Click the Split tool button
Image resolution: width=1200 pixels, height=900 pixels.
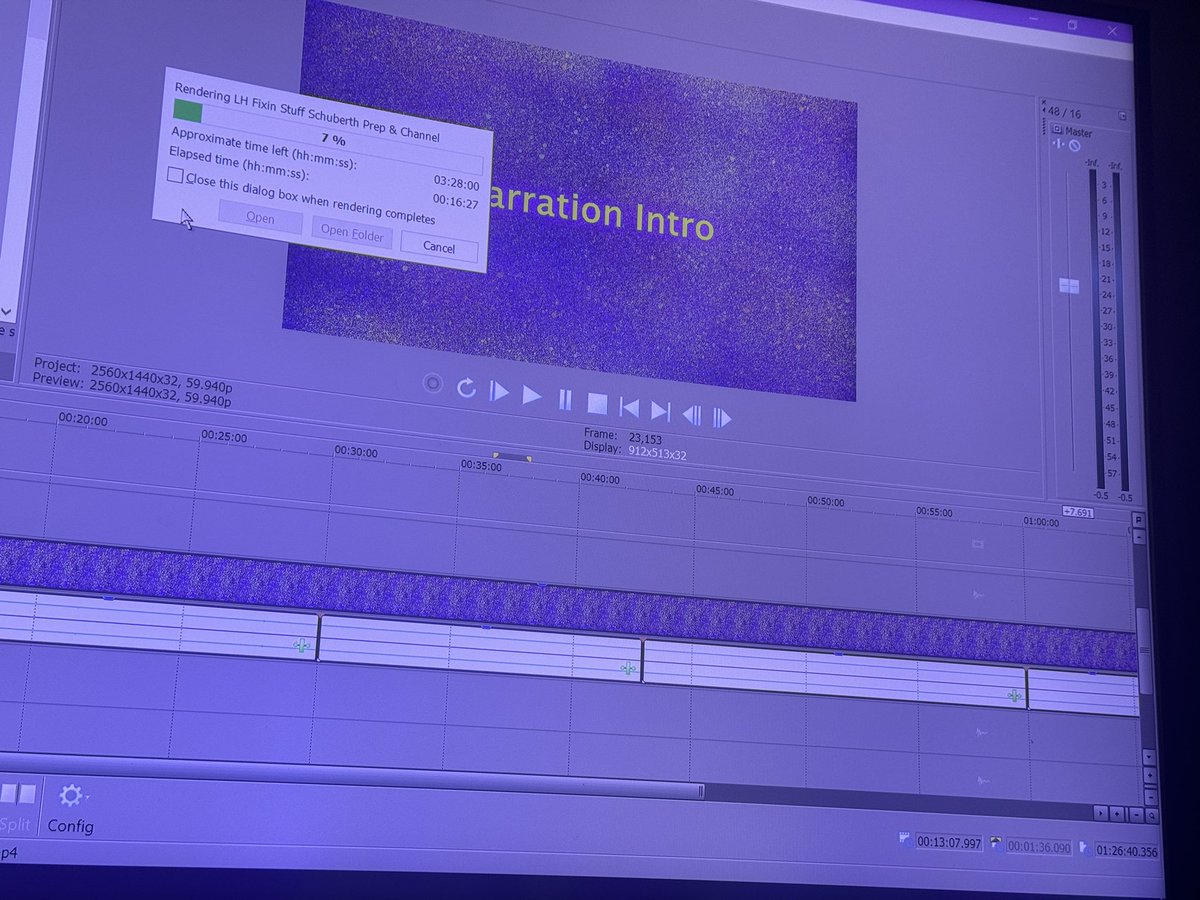pyautogui.click(x=17, y=806)
